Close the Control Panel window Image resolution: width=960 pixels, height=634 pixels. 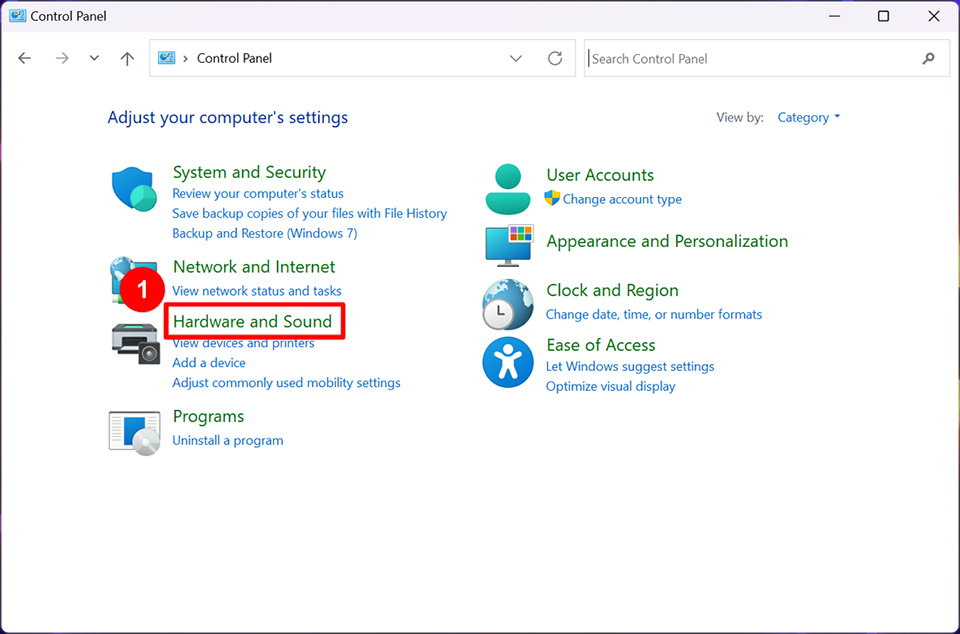[934, 16]
